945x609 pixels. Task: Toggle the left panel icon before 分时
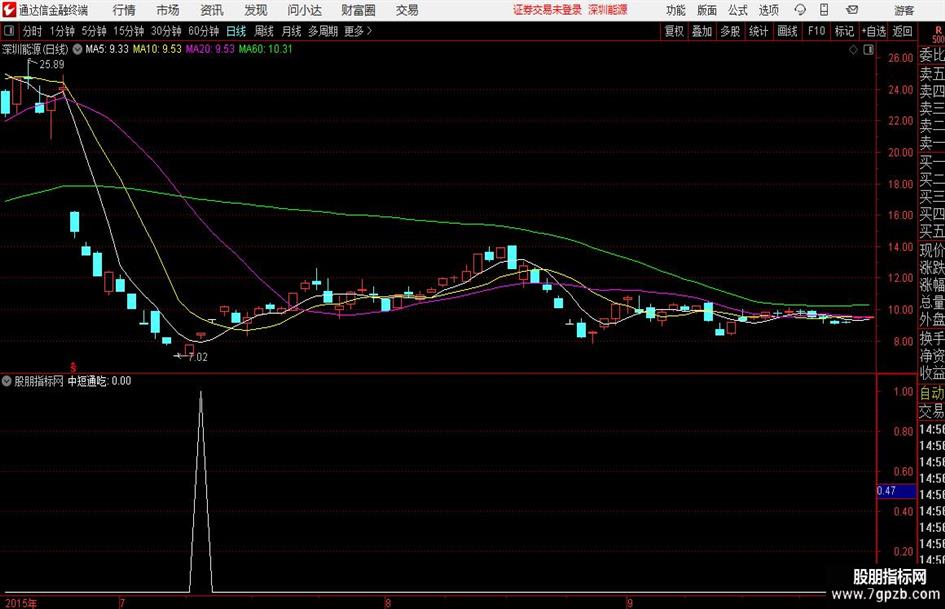(x=9, y=31)
